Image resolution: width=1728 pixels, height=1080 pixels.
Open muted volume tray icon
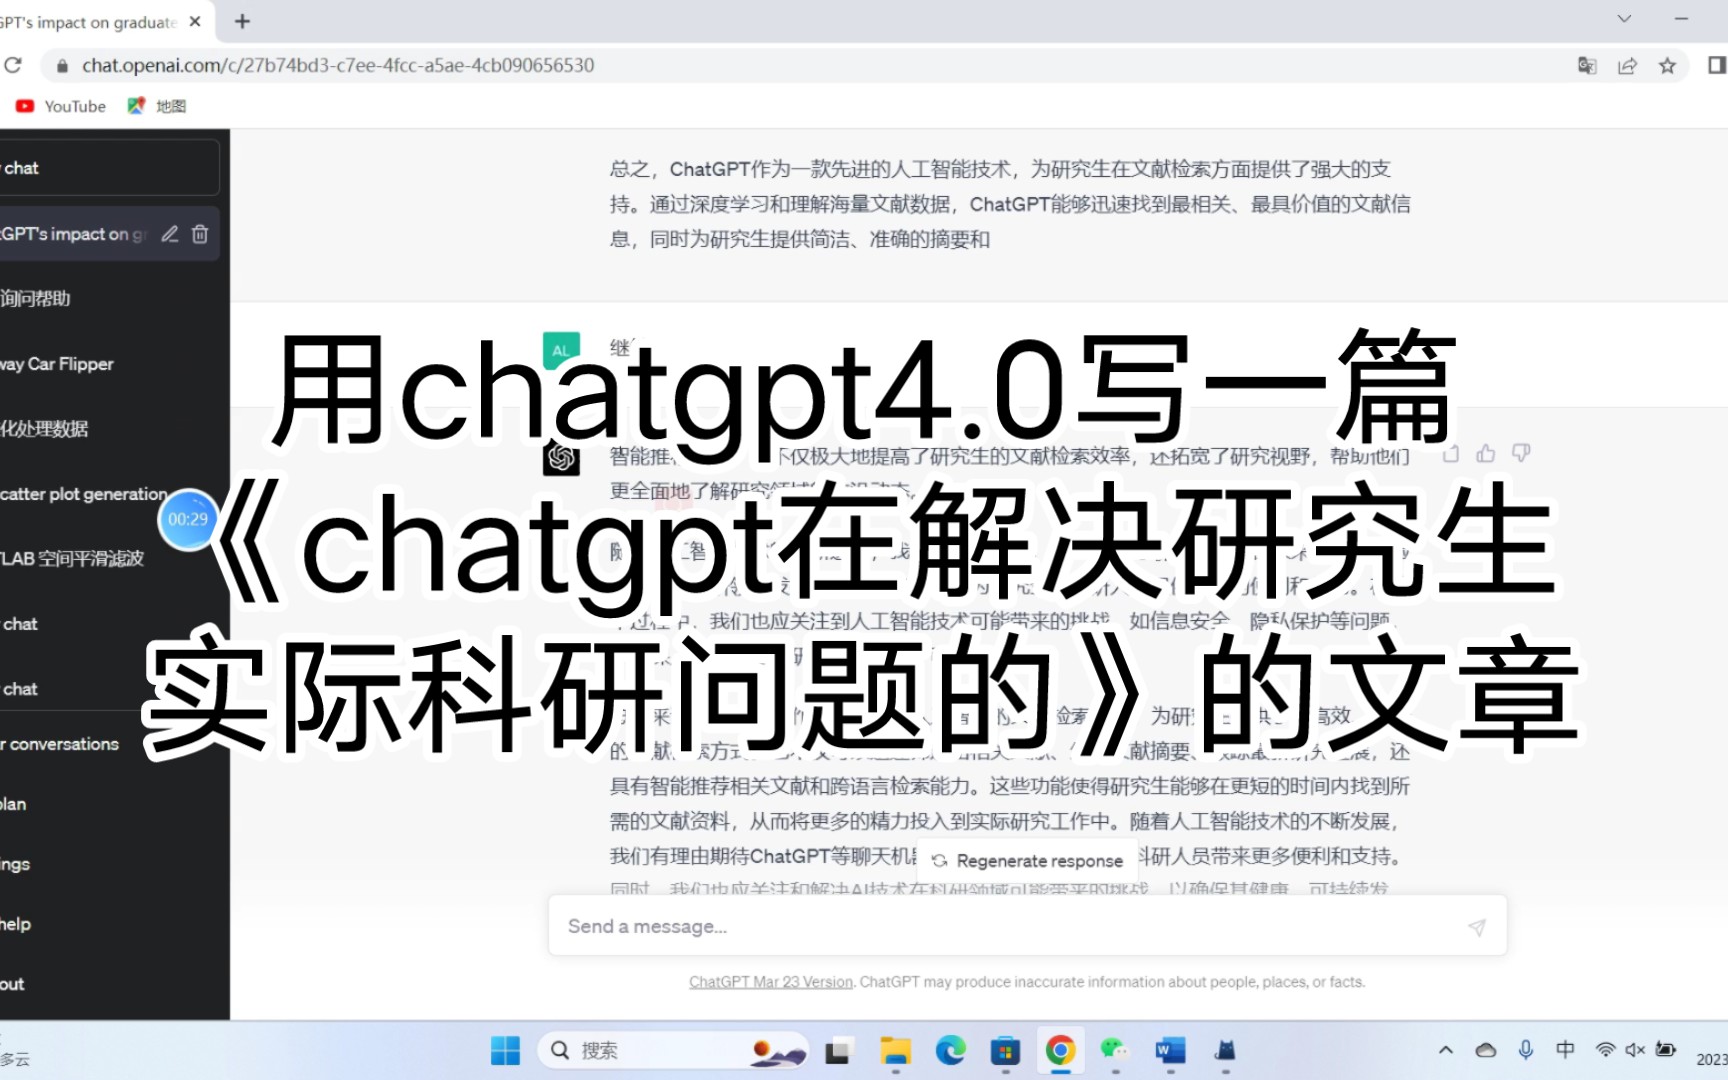(x=1635, y=1050)
